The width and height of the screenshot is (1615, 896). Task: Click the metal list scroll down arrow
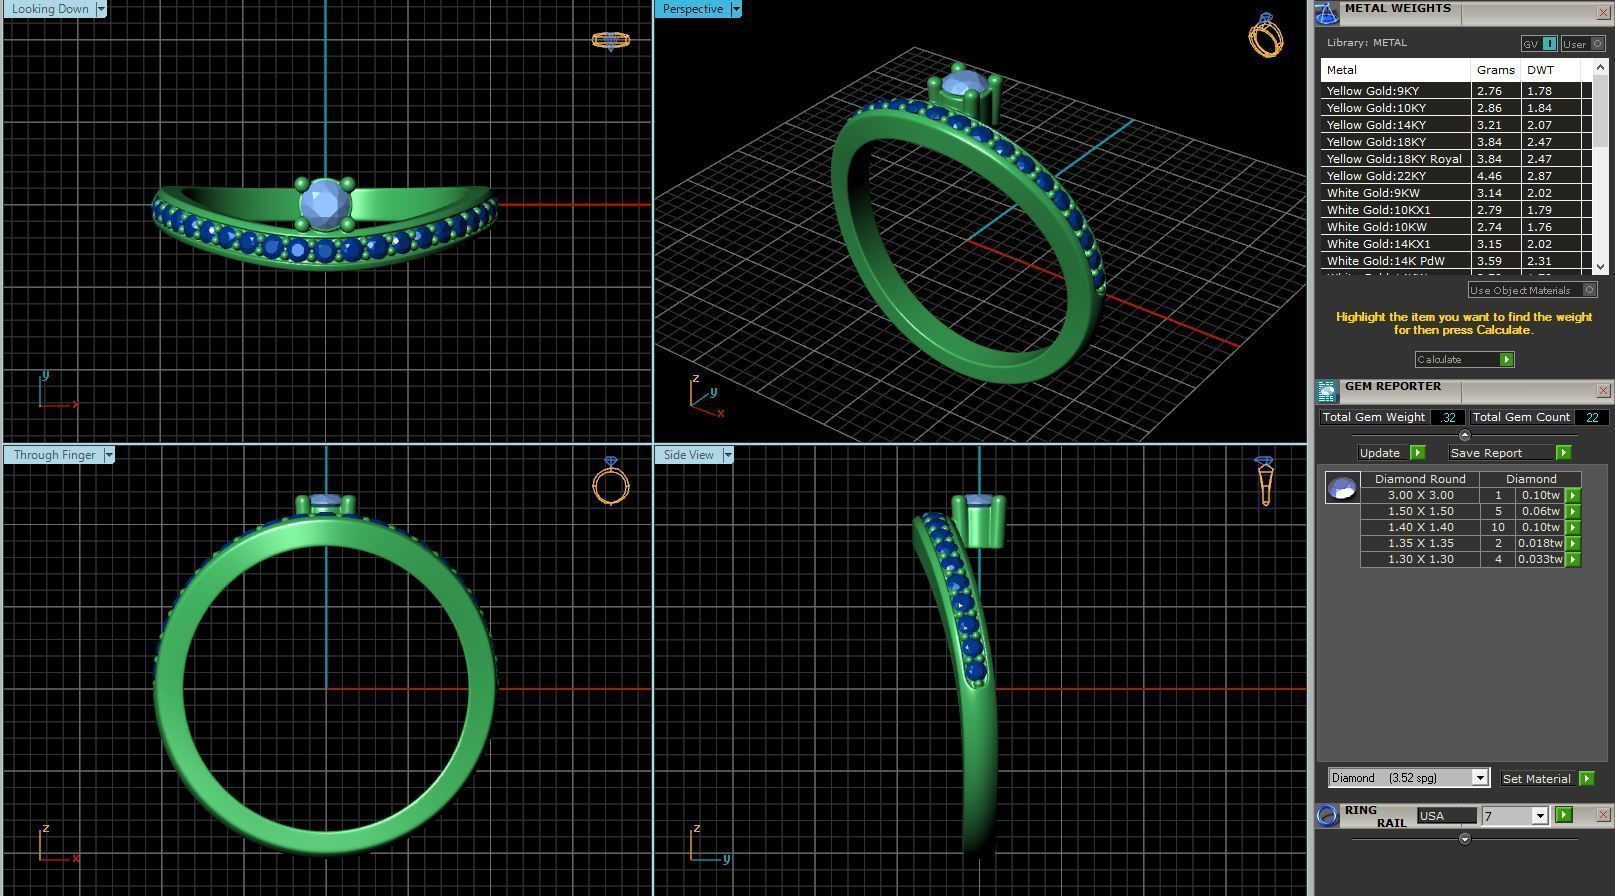(1600, 266)
